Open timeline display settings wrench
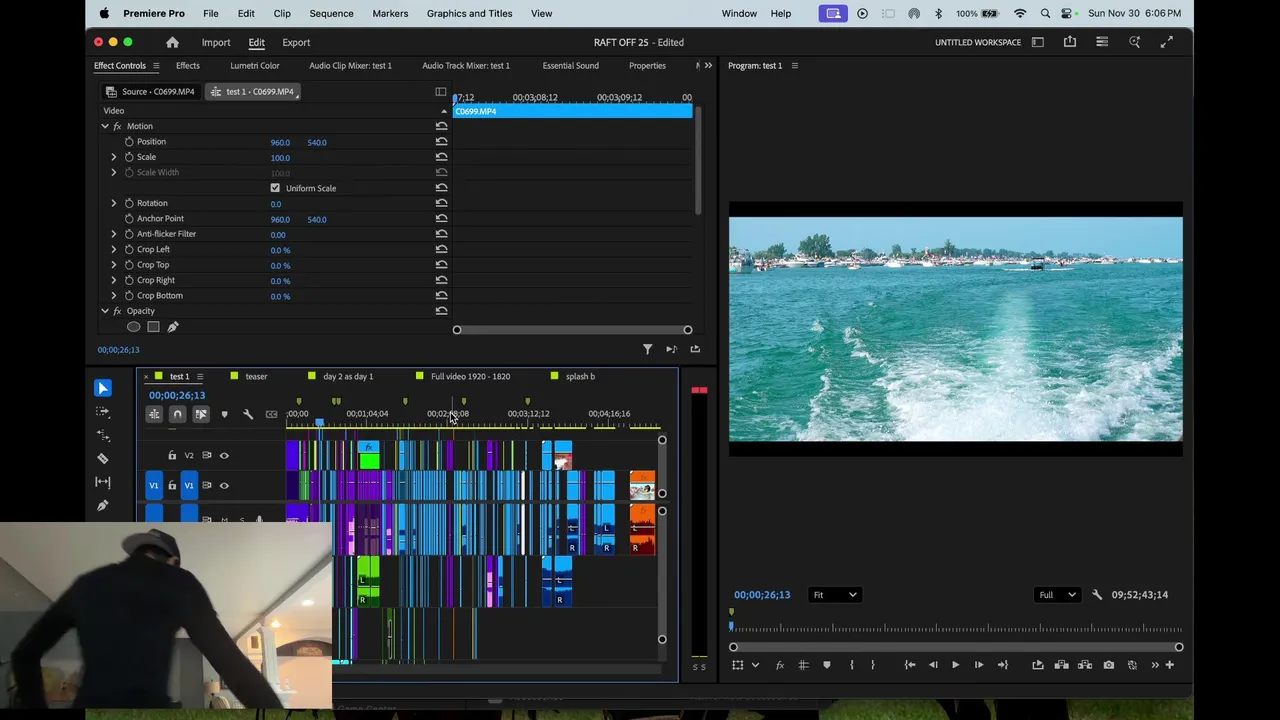The image size is (1280, 720). pos(248,414)
